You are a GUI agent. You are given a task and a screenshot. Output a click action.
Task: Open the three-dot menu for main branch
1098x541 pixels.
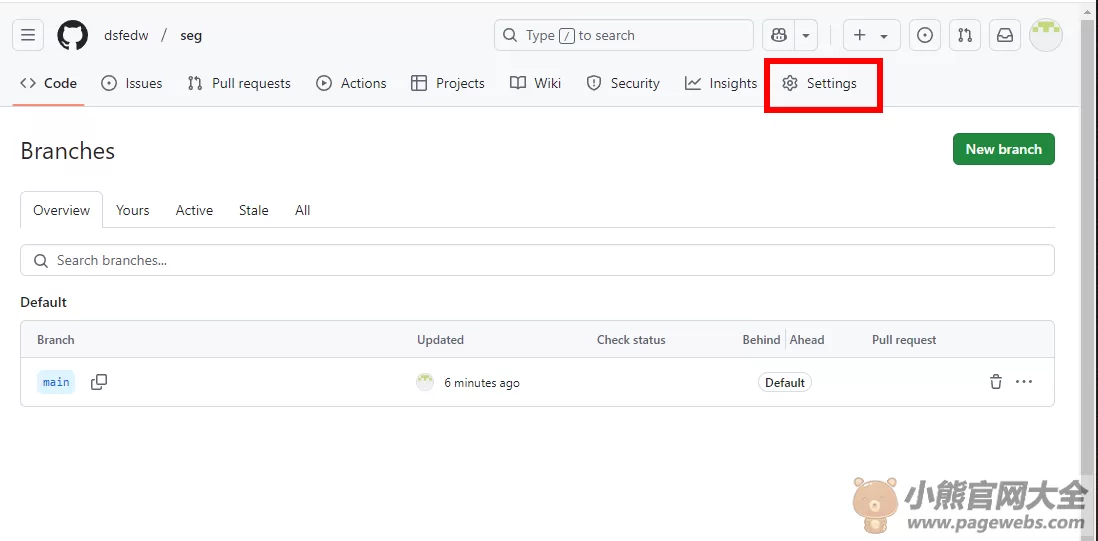click(1024, 382)
